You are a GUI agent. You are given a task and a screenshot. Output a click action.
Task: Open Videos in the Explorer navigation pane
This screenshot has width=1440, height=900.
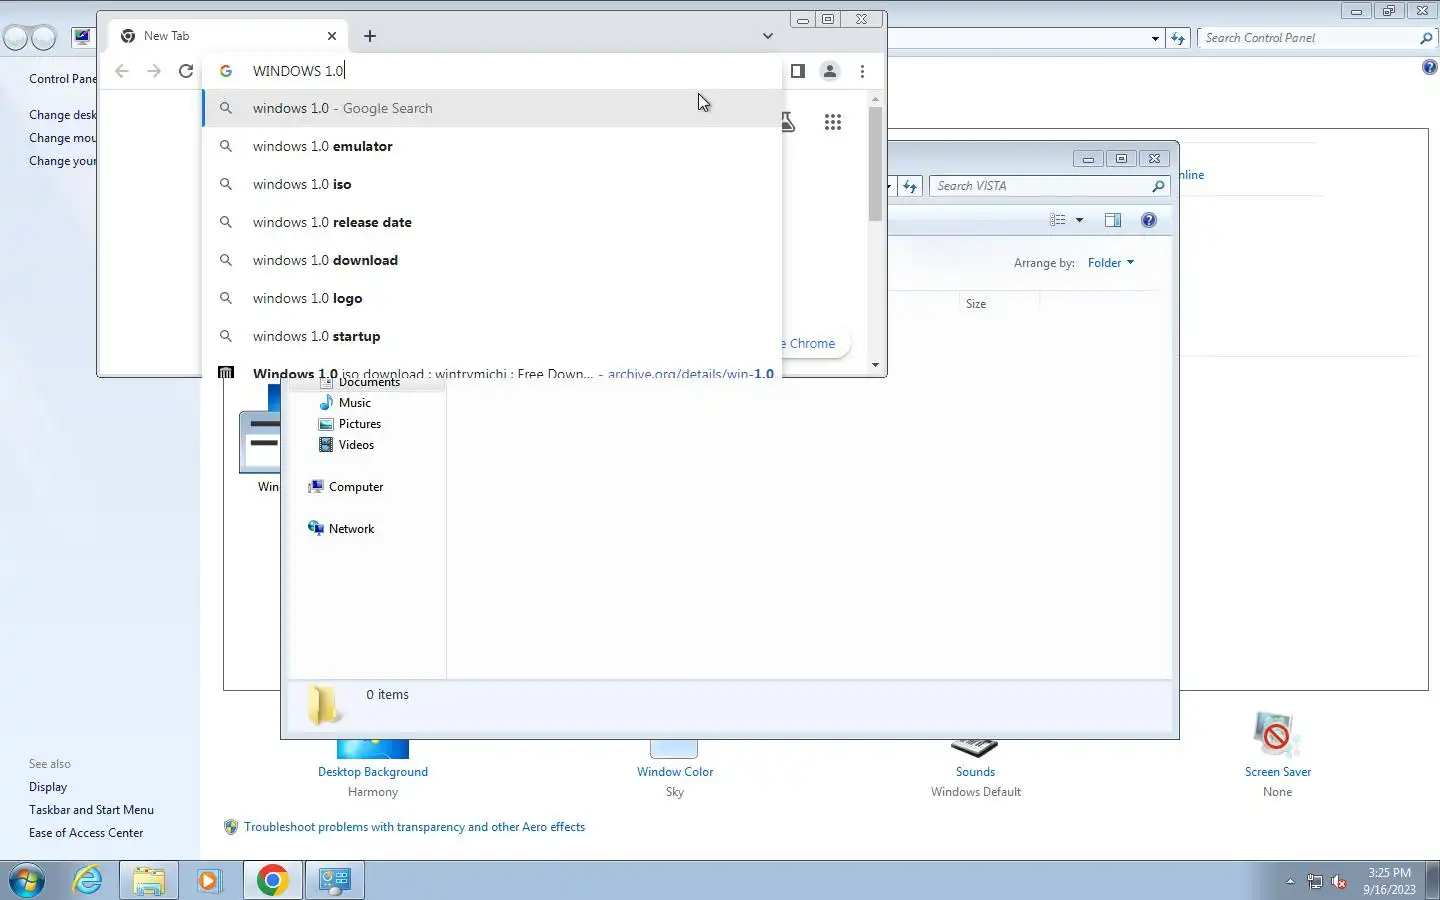coord(356,444)
